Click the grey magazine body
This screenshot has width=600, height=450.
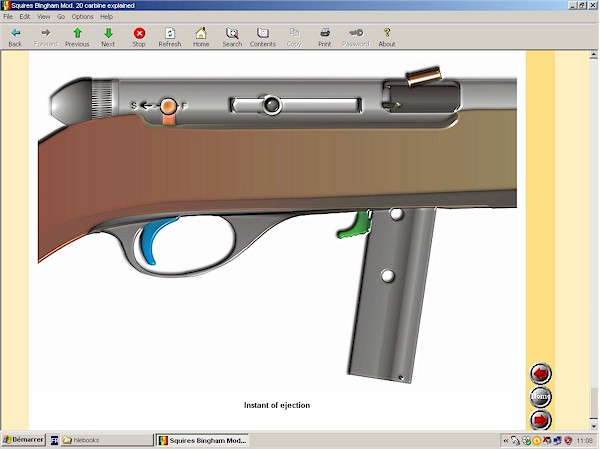tap(392, 297)
